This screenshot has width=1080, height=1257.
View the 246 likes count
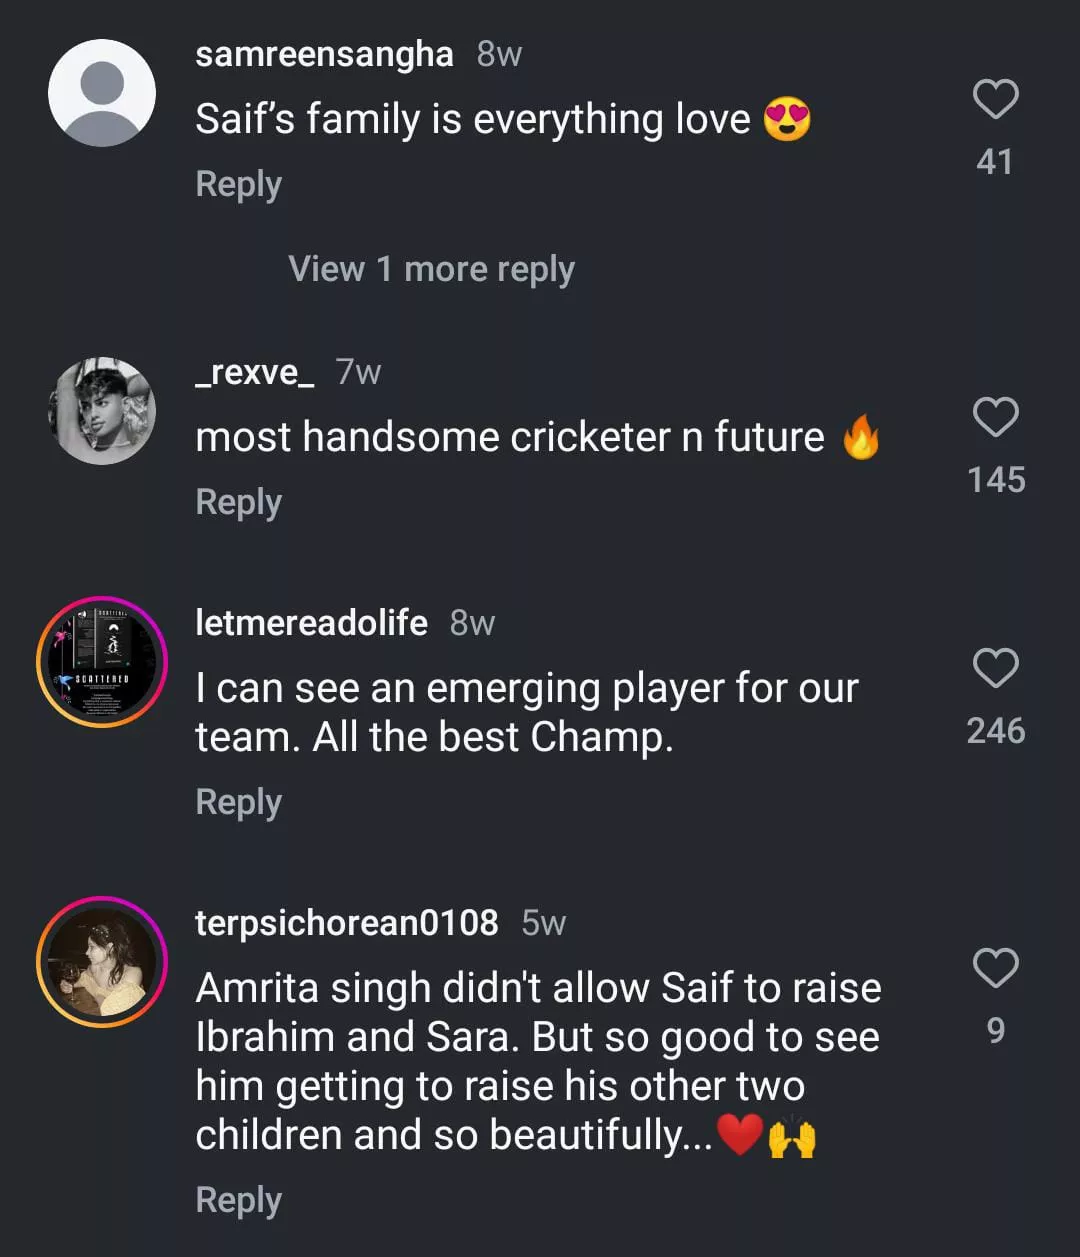point(995,731)
